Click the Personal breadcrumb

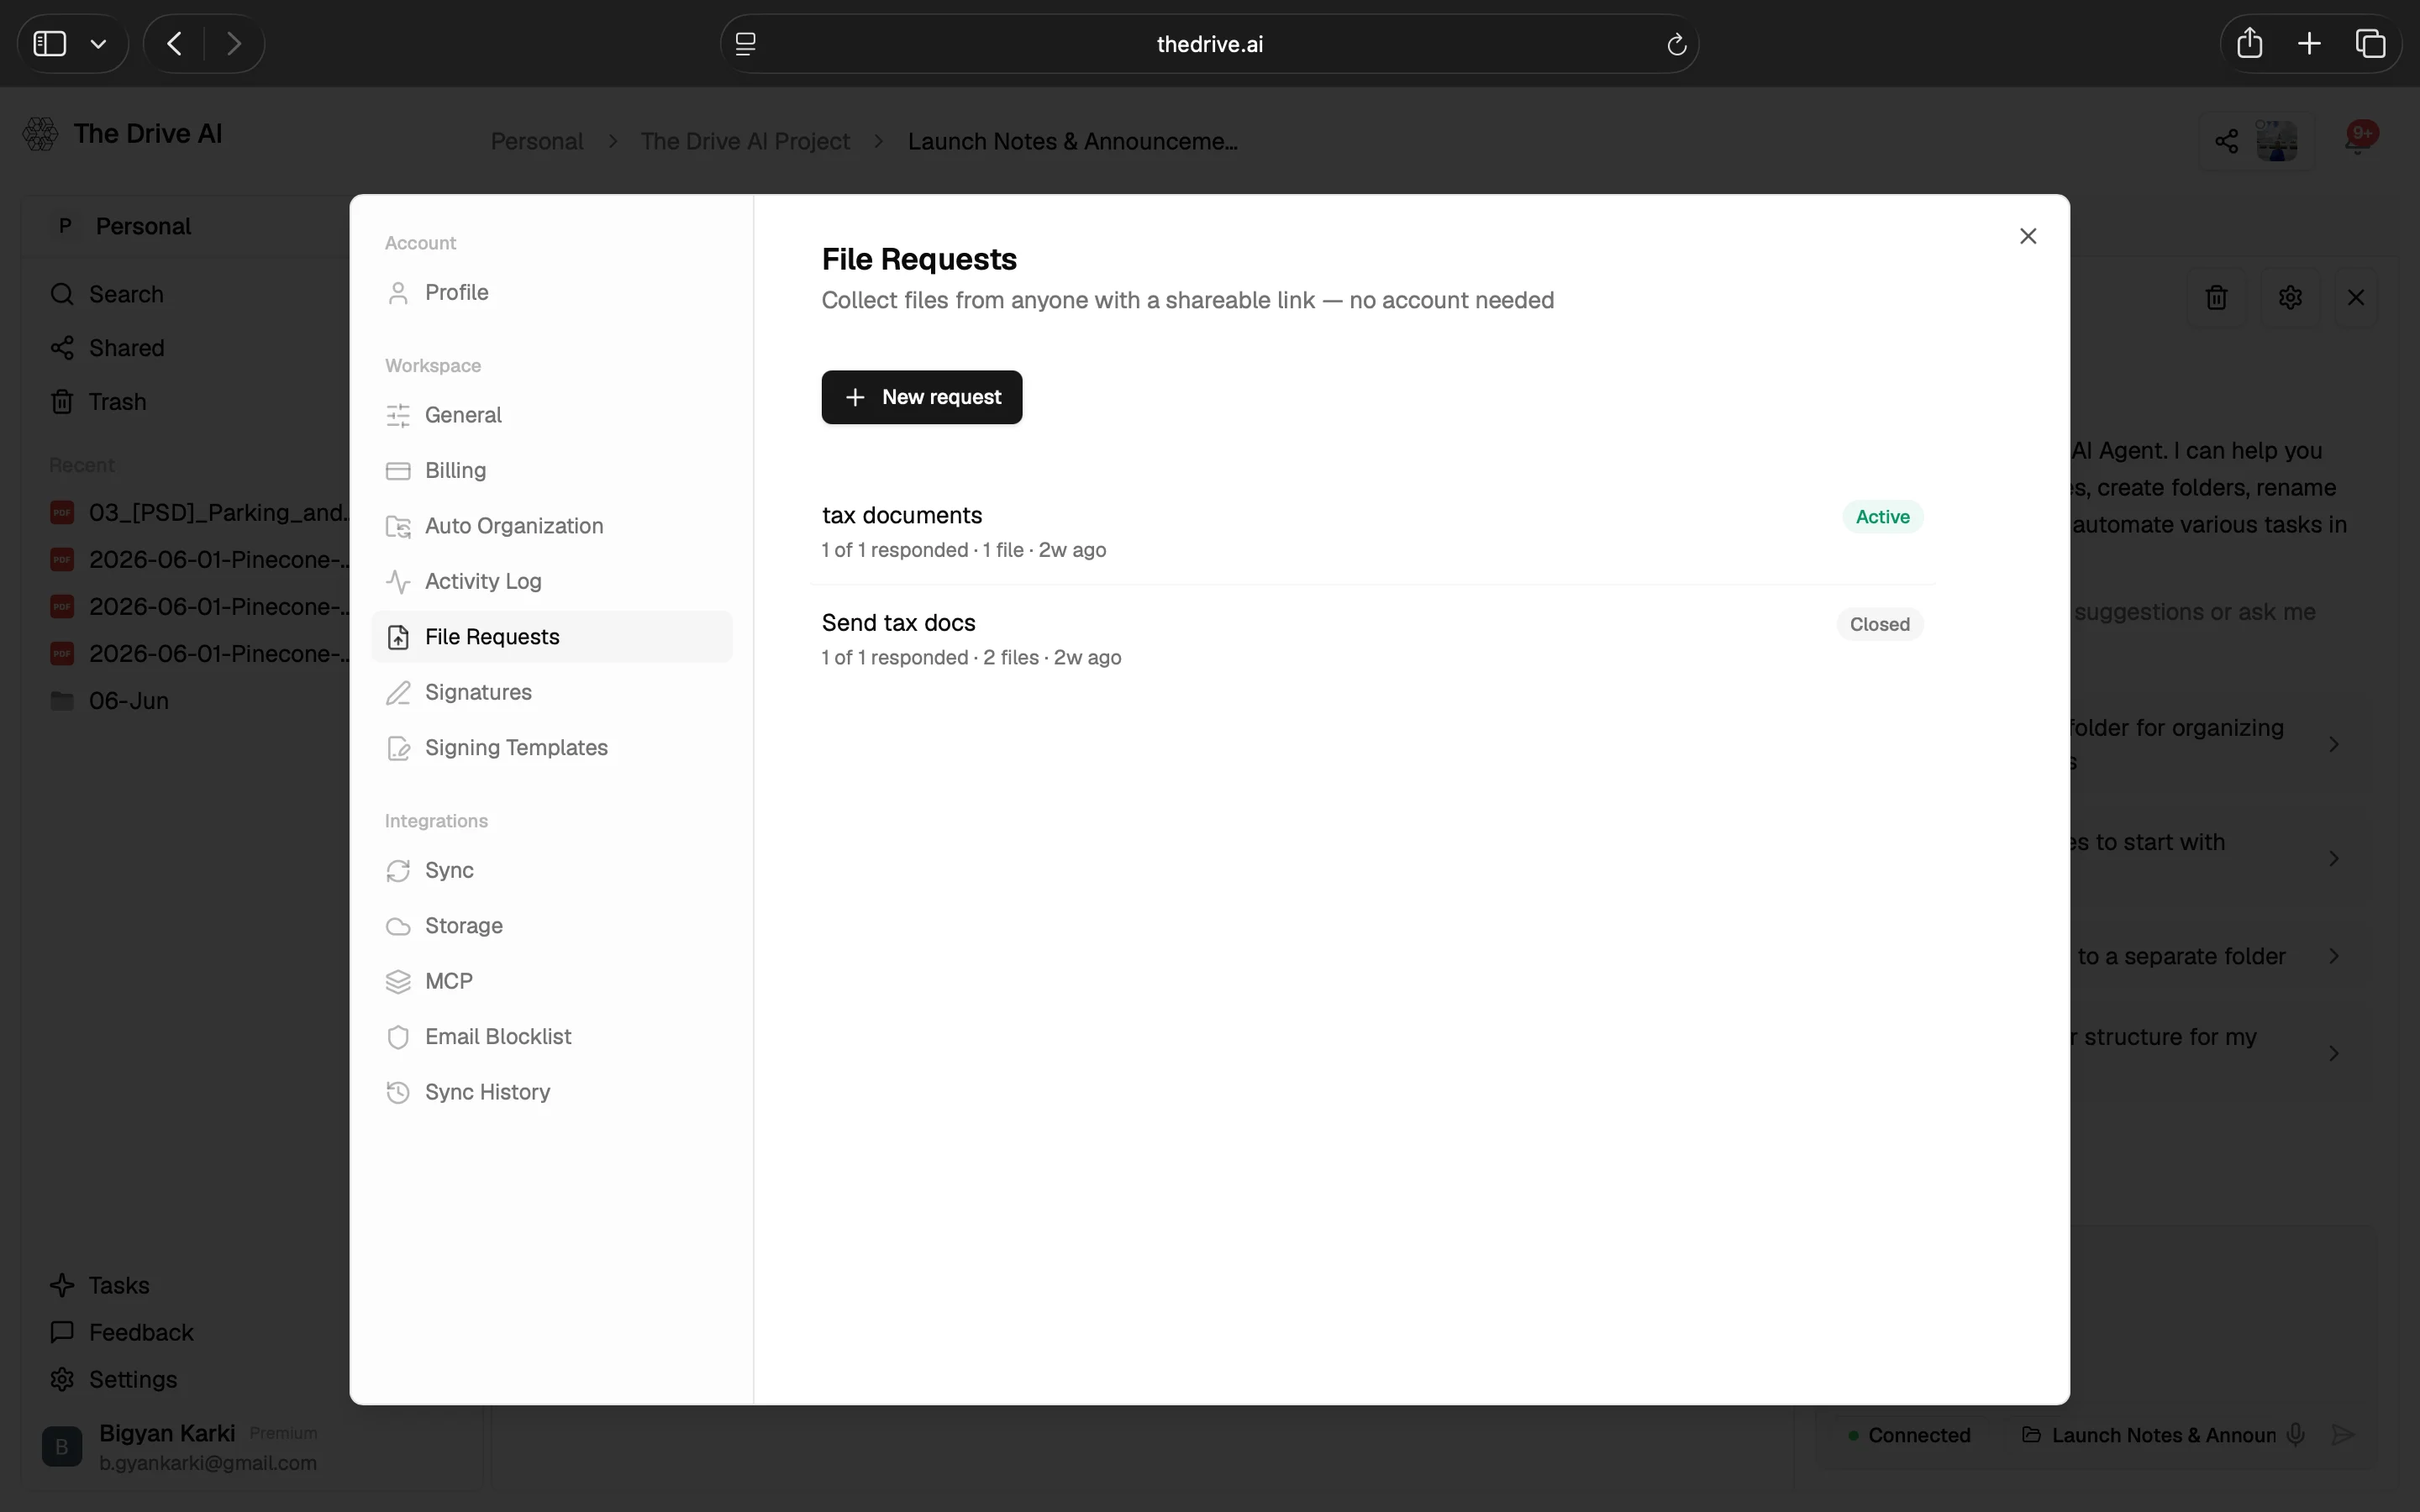coord(536,141)
